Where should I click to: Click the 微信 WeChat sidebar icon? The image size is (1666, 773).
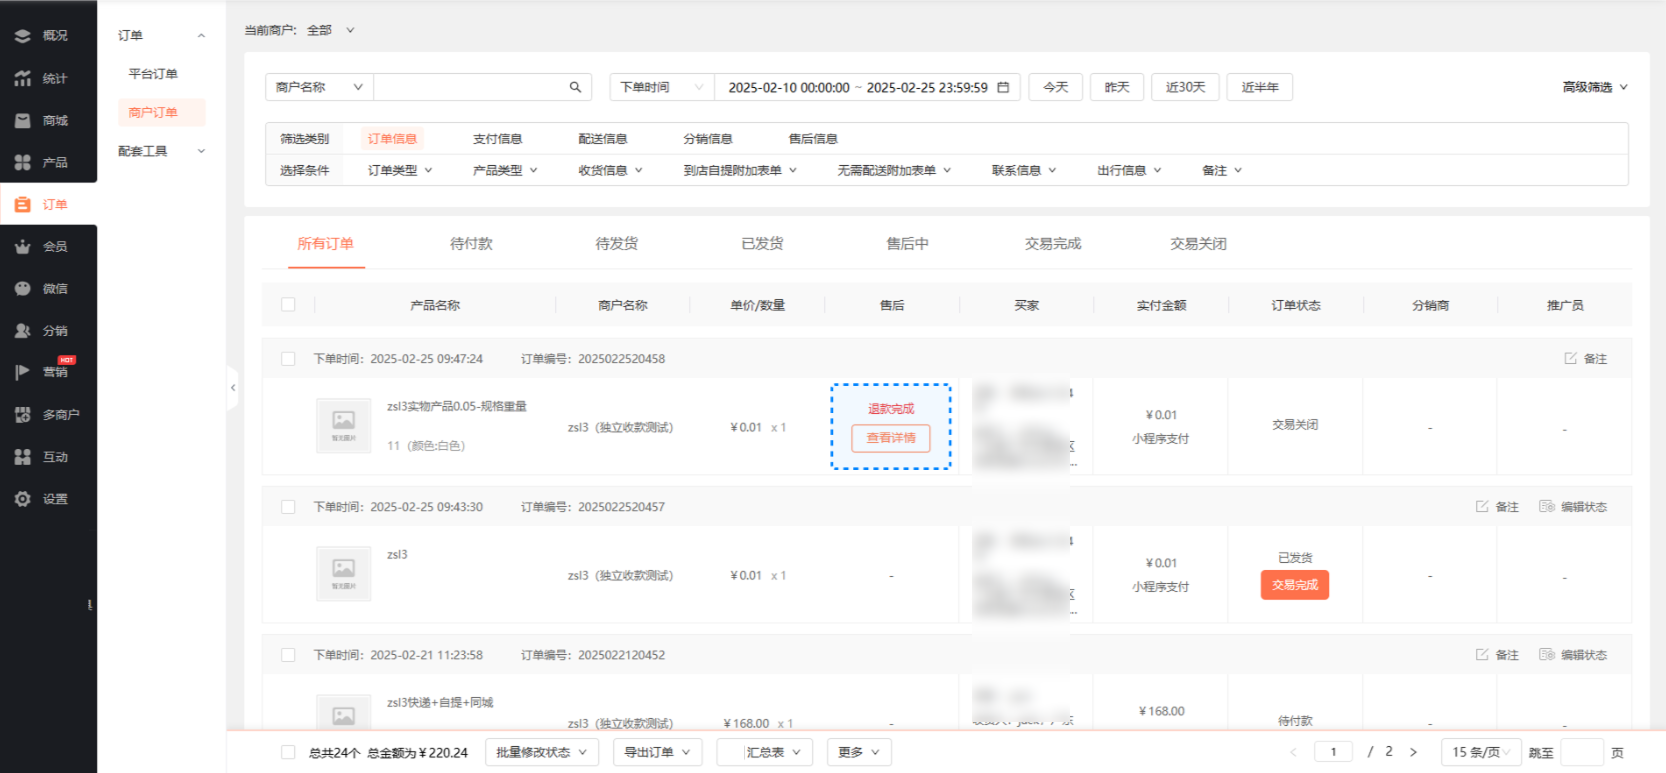(x=22, y=289)
